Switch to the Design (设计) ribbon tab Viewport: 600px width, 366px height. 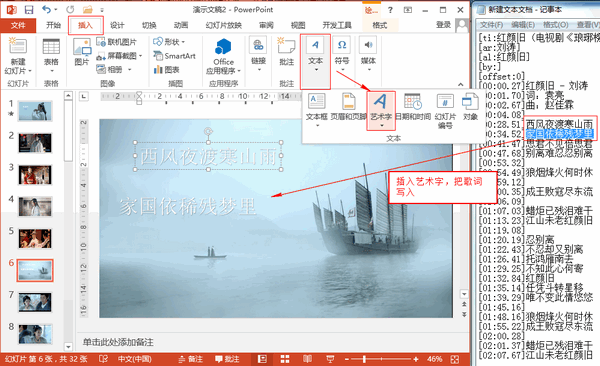click(x=117, y=25)
